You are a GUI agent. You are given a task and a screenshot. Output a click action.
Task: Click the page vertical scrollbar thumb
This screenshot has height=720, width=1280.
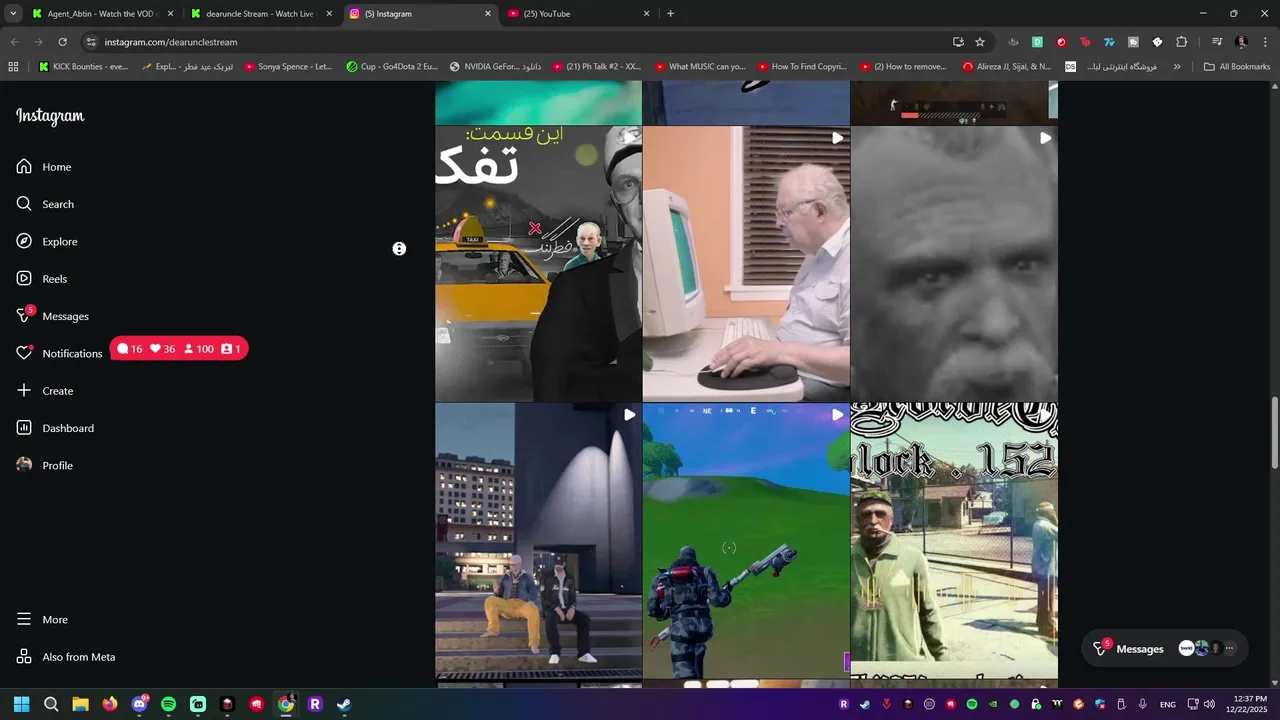(x=1274, y=432)
